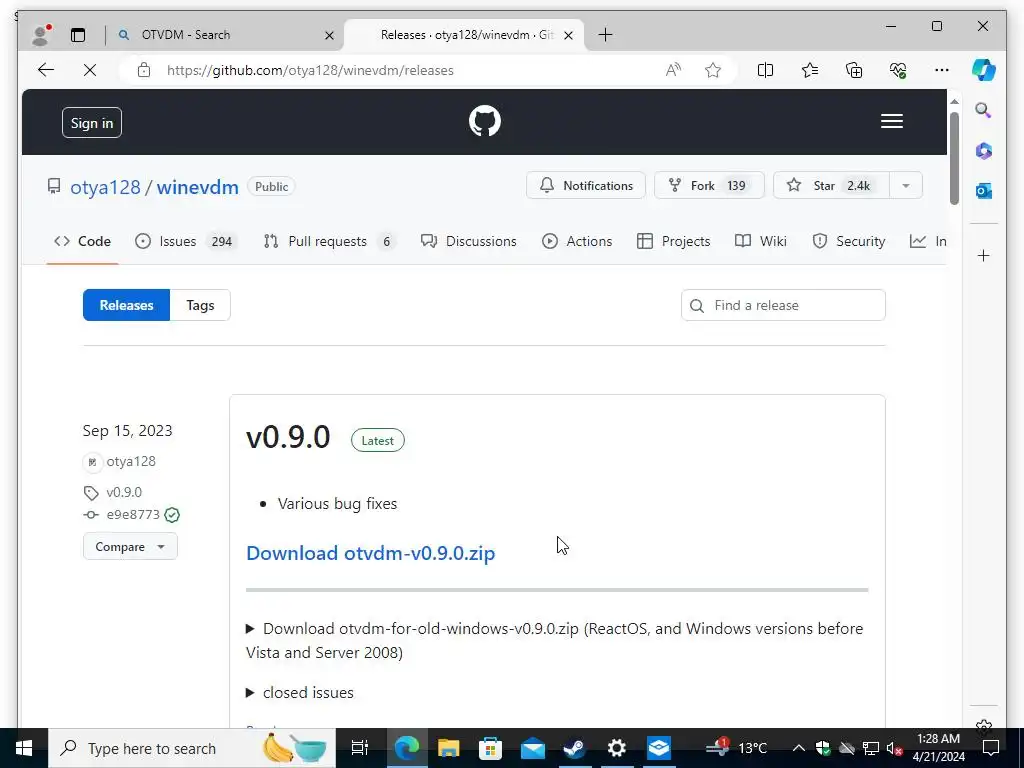Screen dimensions: 1024x768
Task: Show hidden system tray icons chevron
Action: click(799, 748)
